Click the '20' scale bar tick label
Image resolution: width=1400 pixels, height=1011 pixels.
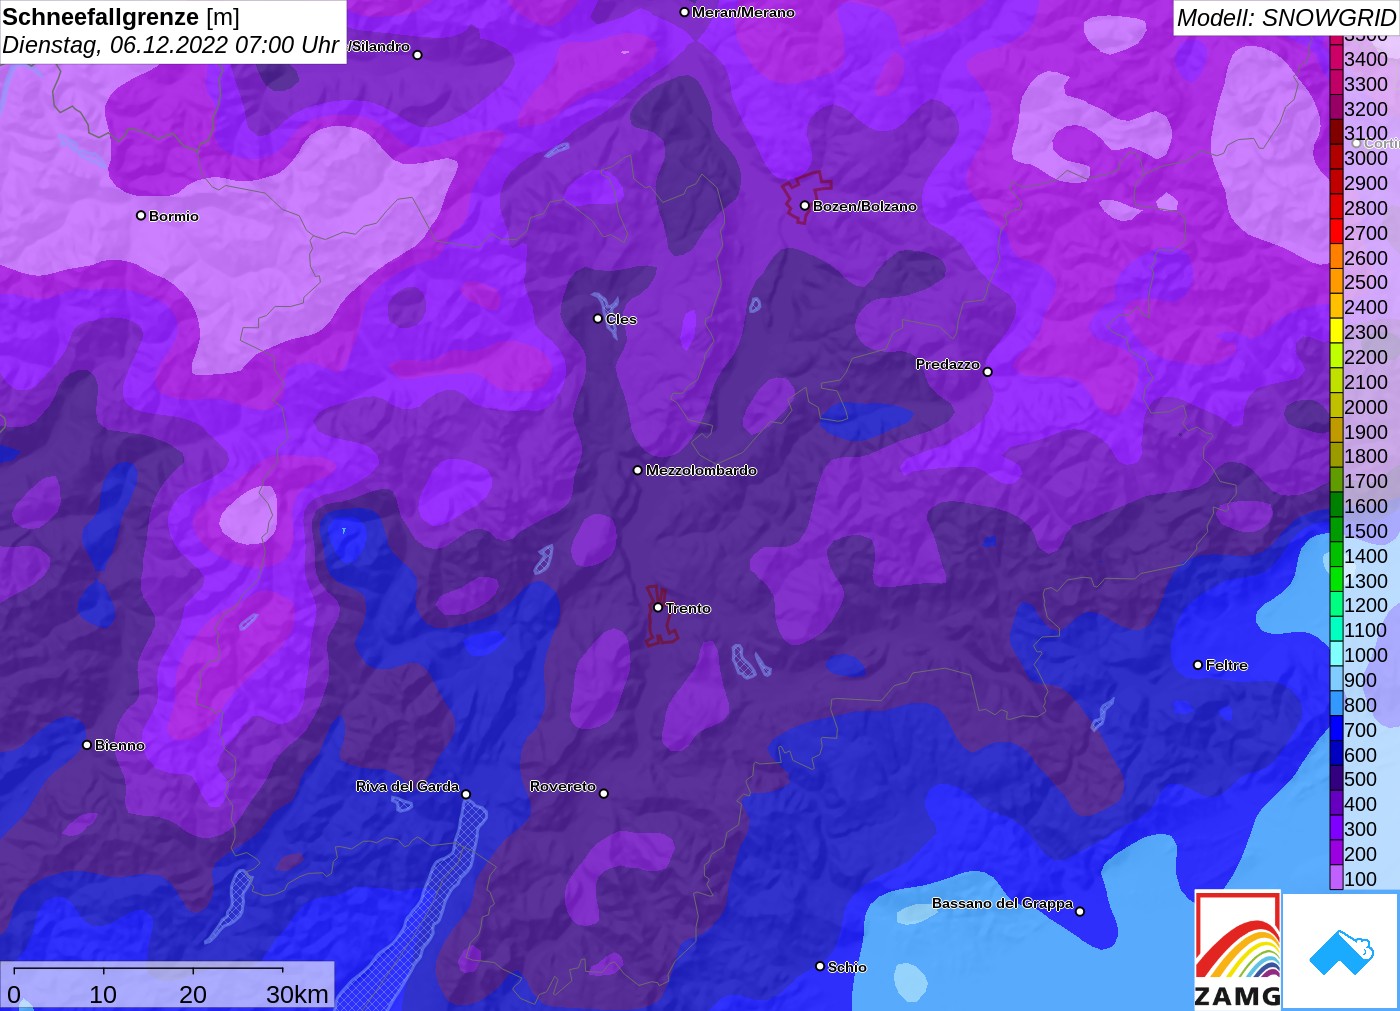tap(193, 994)
